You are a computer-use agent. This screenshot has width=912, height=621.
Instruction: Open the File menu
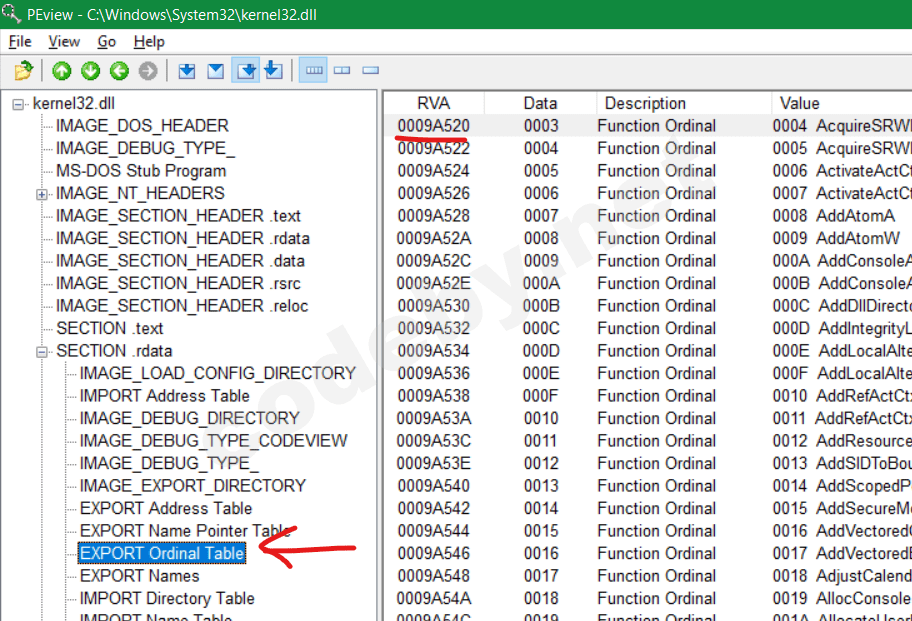click(20, 41)
